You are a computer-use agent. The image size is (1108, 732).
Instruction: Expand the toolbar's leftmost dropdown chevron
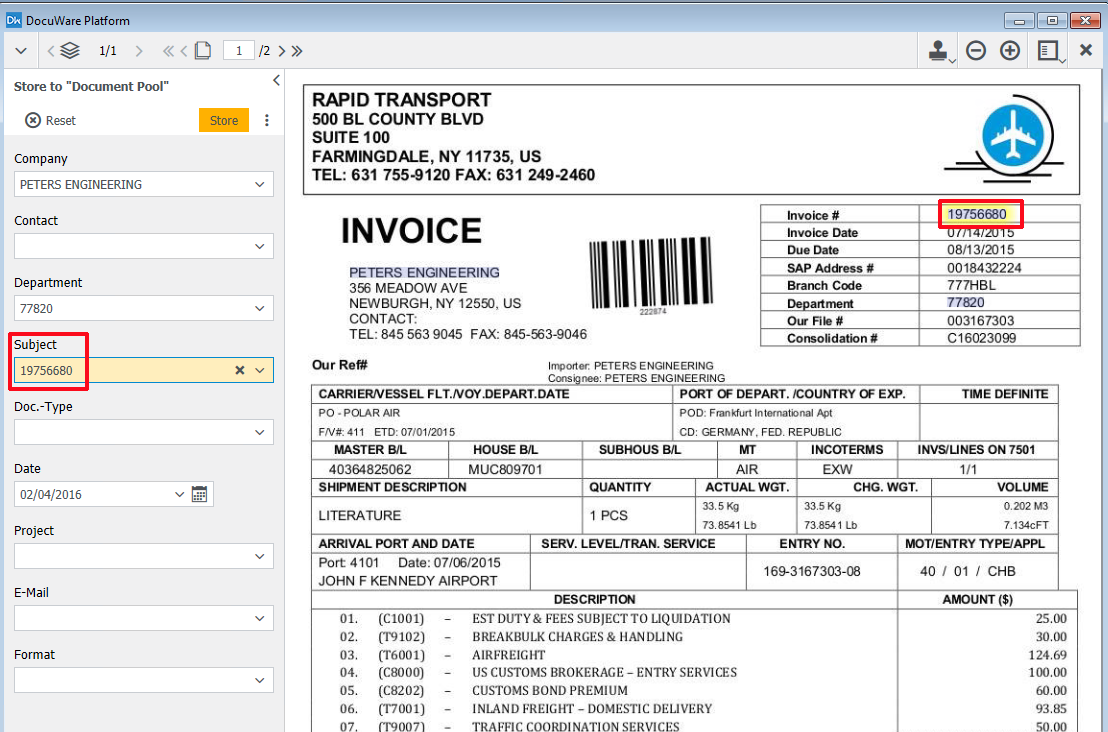coord(21,51)
